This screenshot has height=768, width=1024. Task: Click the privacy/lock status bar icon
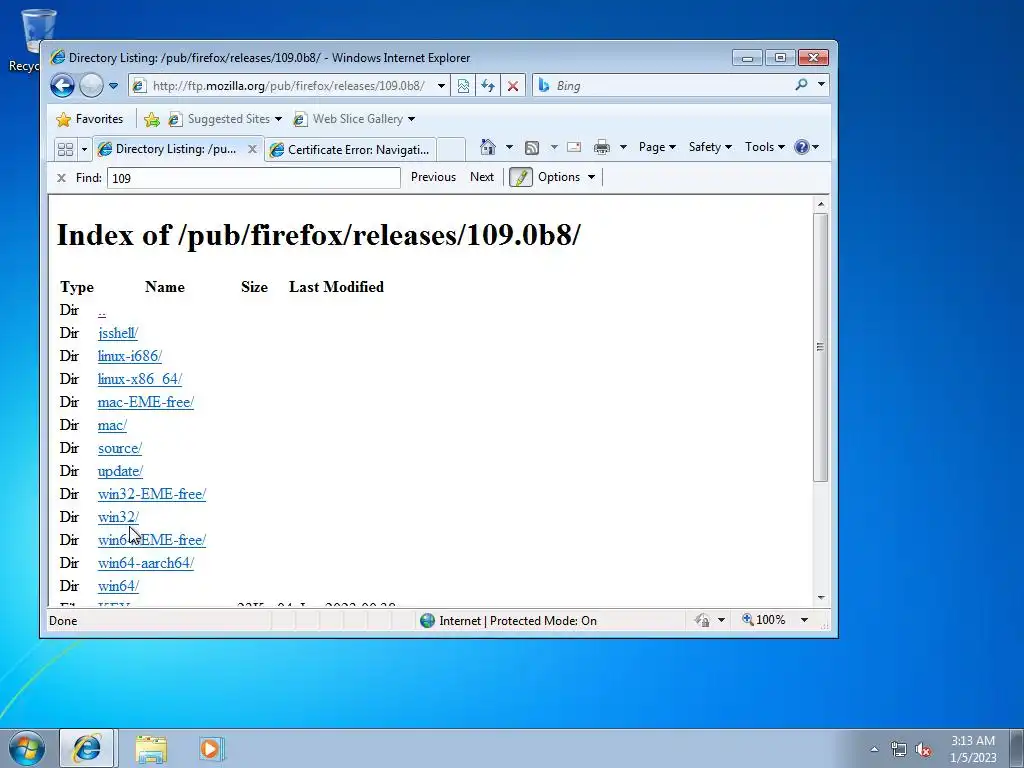click(x=703, y=620)
